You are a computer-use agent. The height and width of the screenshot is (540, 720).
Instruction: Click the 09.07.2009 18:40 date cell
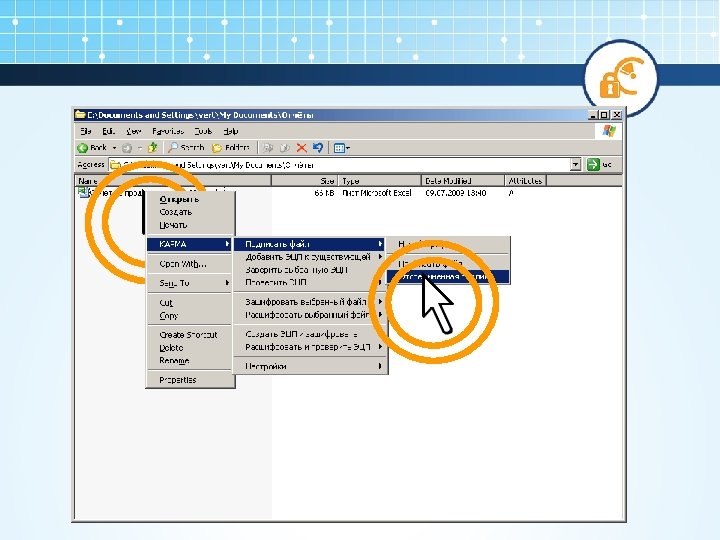[456, 193]
